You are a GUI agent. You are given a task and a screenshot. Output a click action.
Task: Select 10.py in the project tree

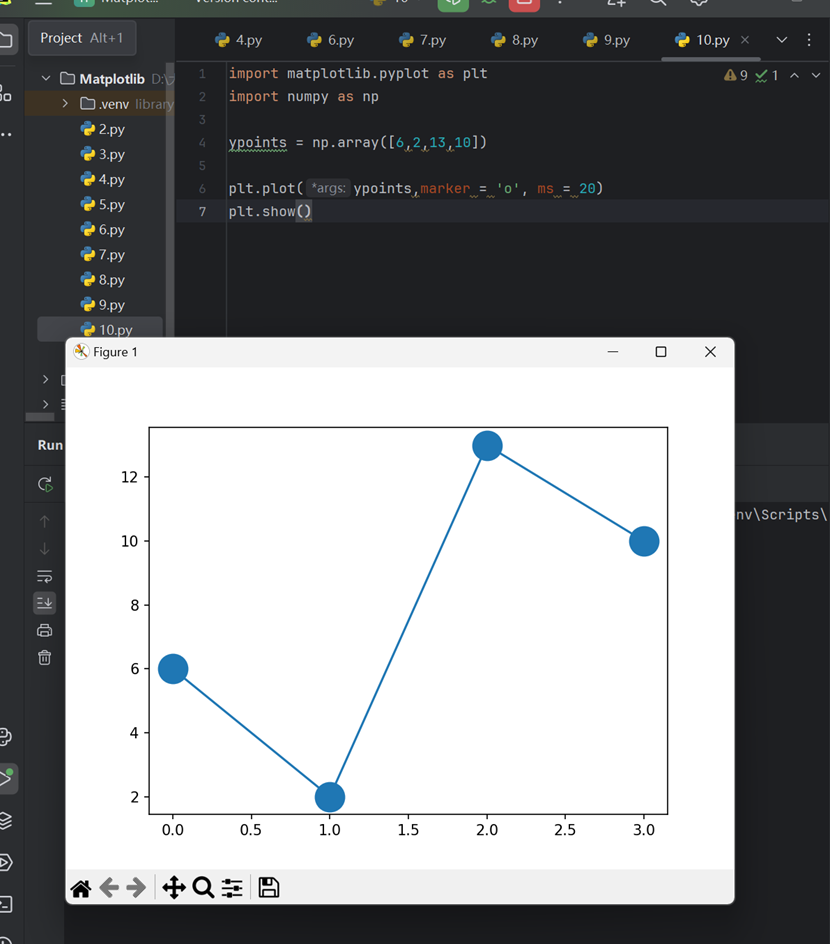pyautogui.click(x=100, y=329)
